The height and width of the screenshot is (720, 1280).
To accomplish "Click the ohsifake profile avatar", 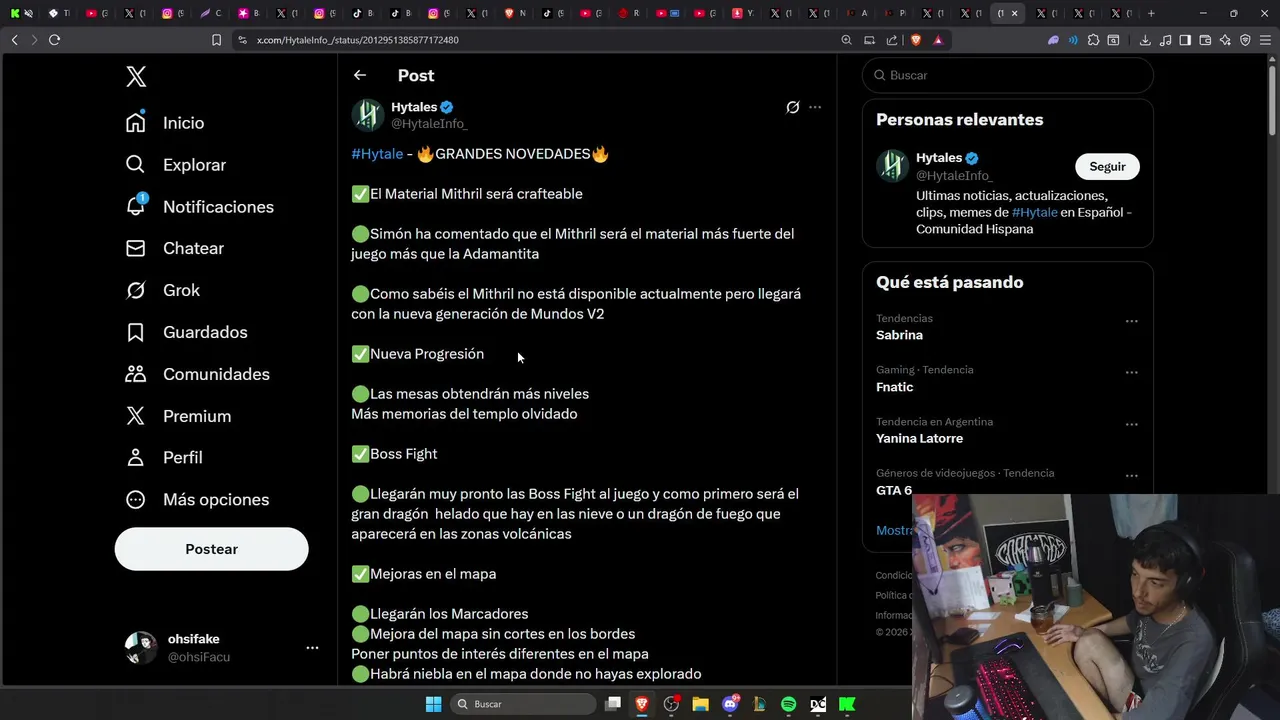I will [x=141, y=648].
